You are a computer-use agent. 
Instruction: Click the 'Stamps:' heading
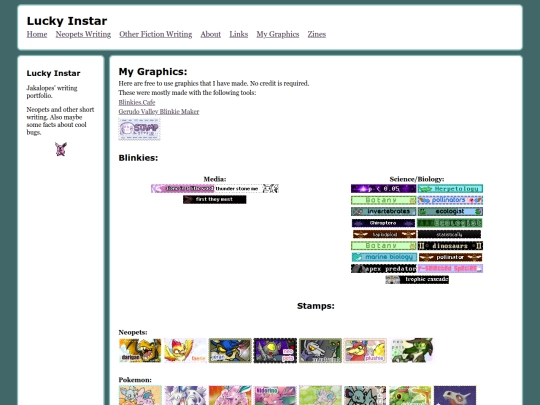[x=316, y=306]
